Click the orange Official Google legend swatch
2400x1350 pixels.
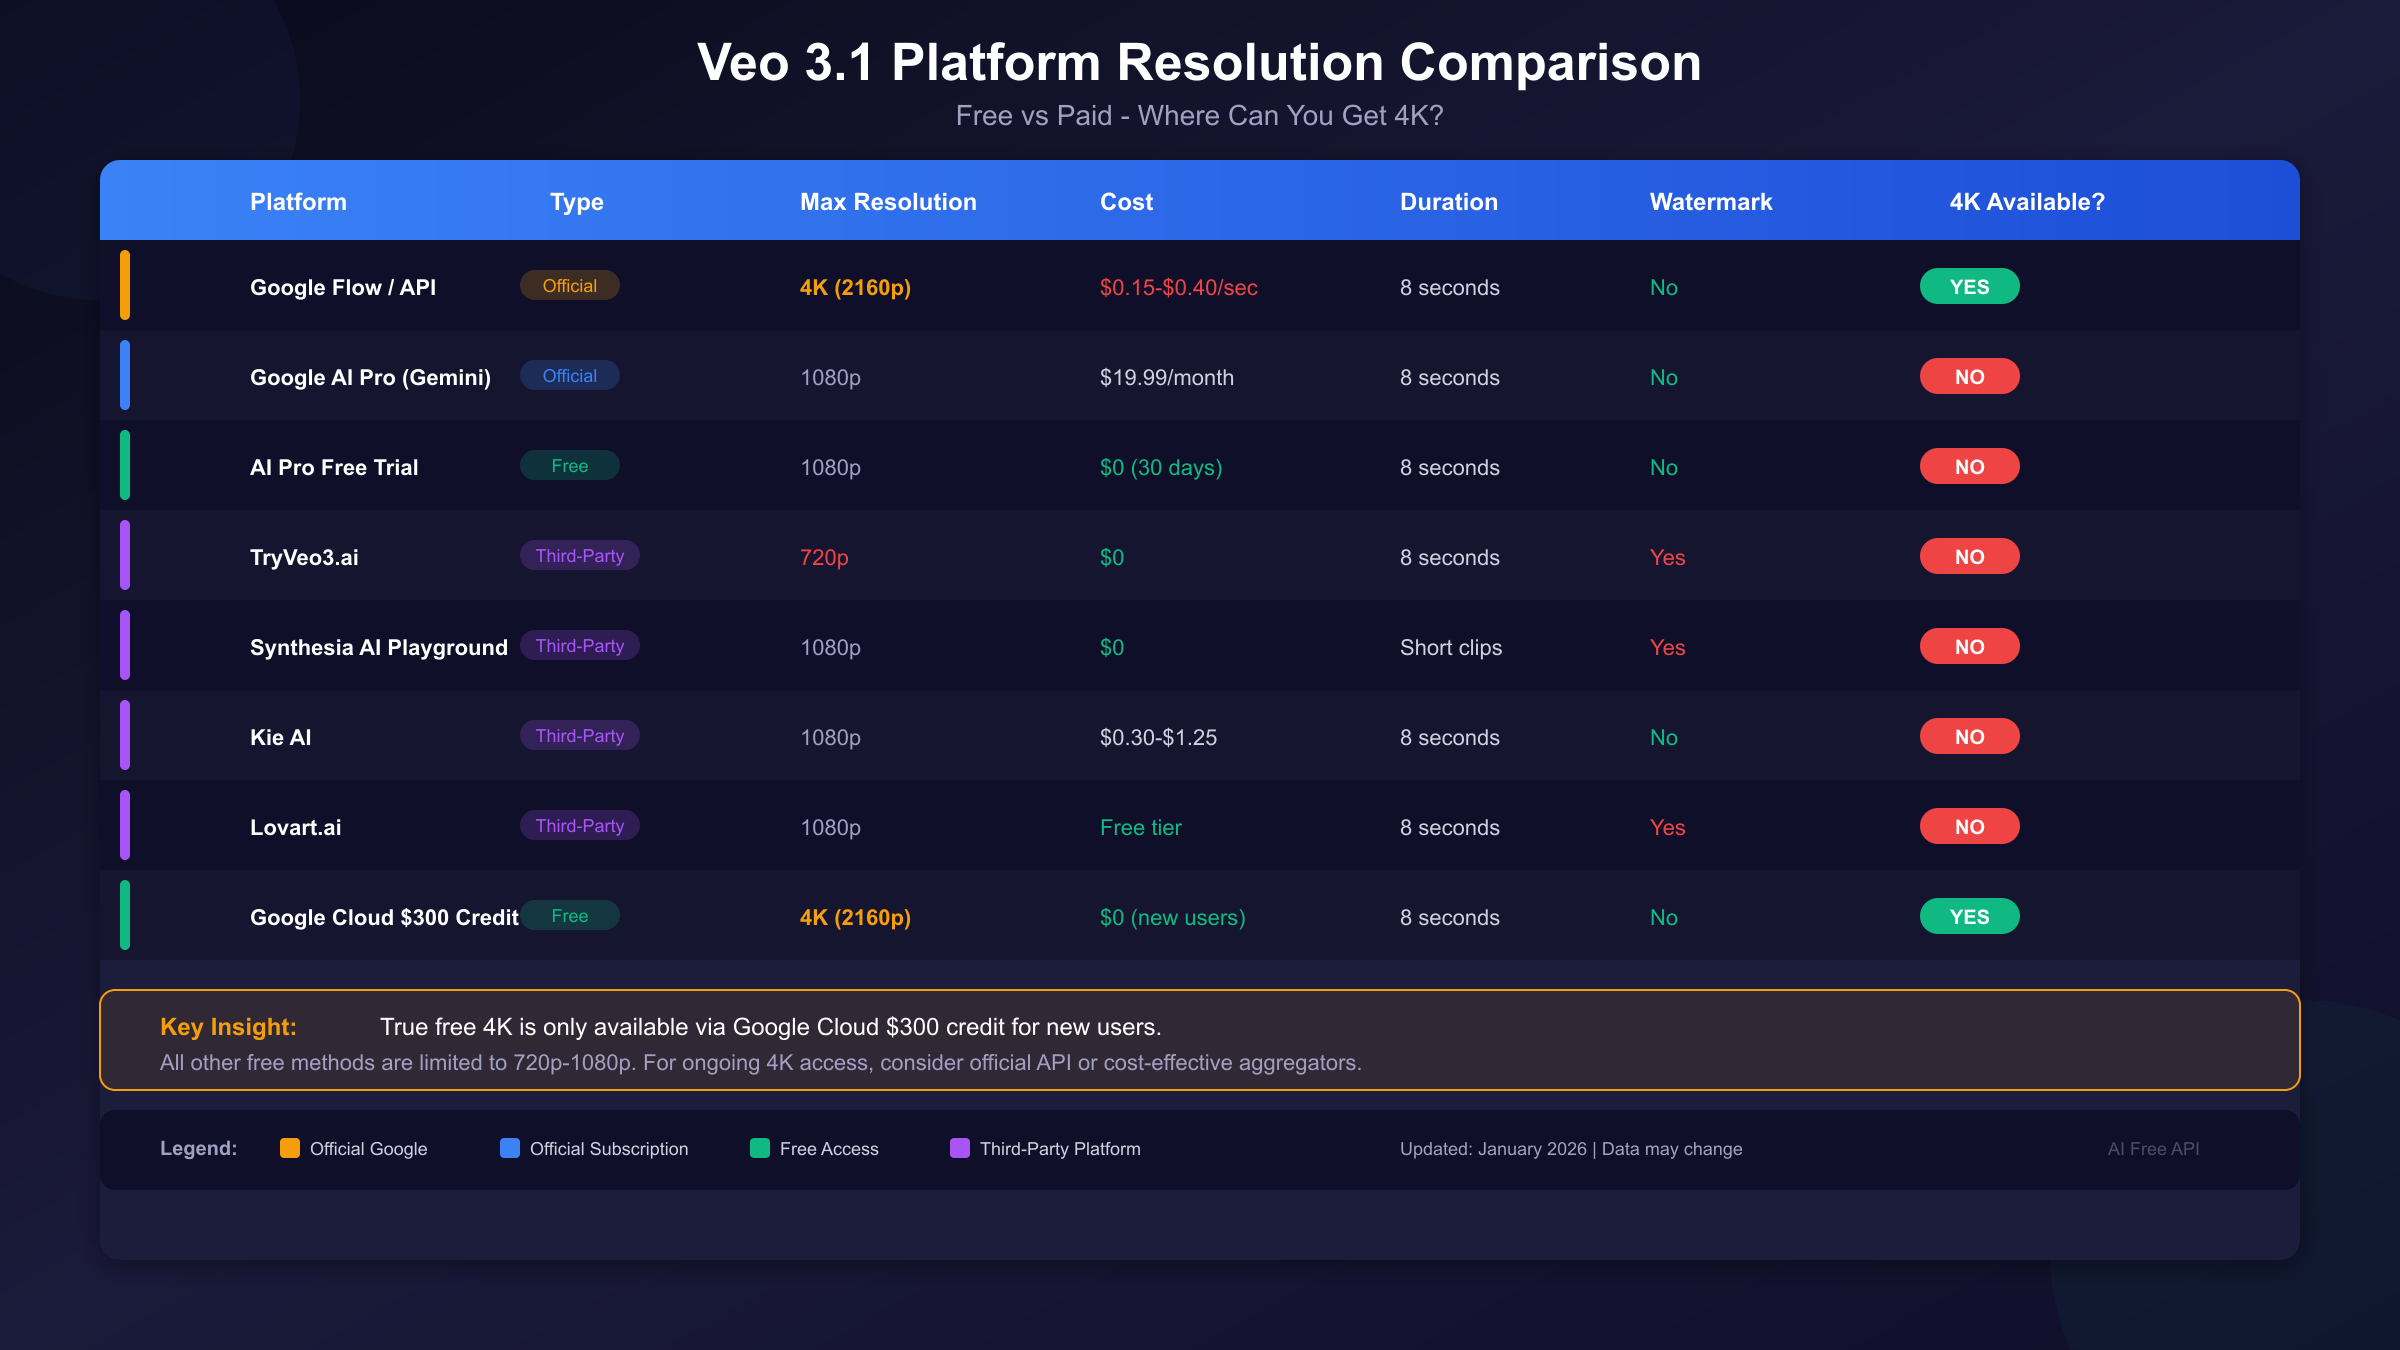291,1148
